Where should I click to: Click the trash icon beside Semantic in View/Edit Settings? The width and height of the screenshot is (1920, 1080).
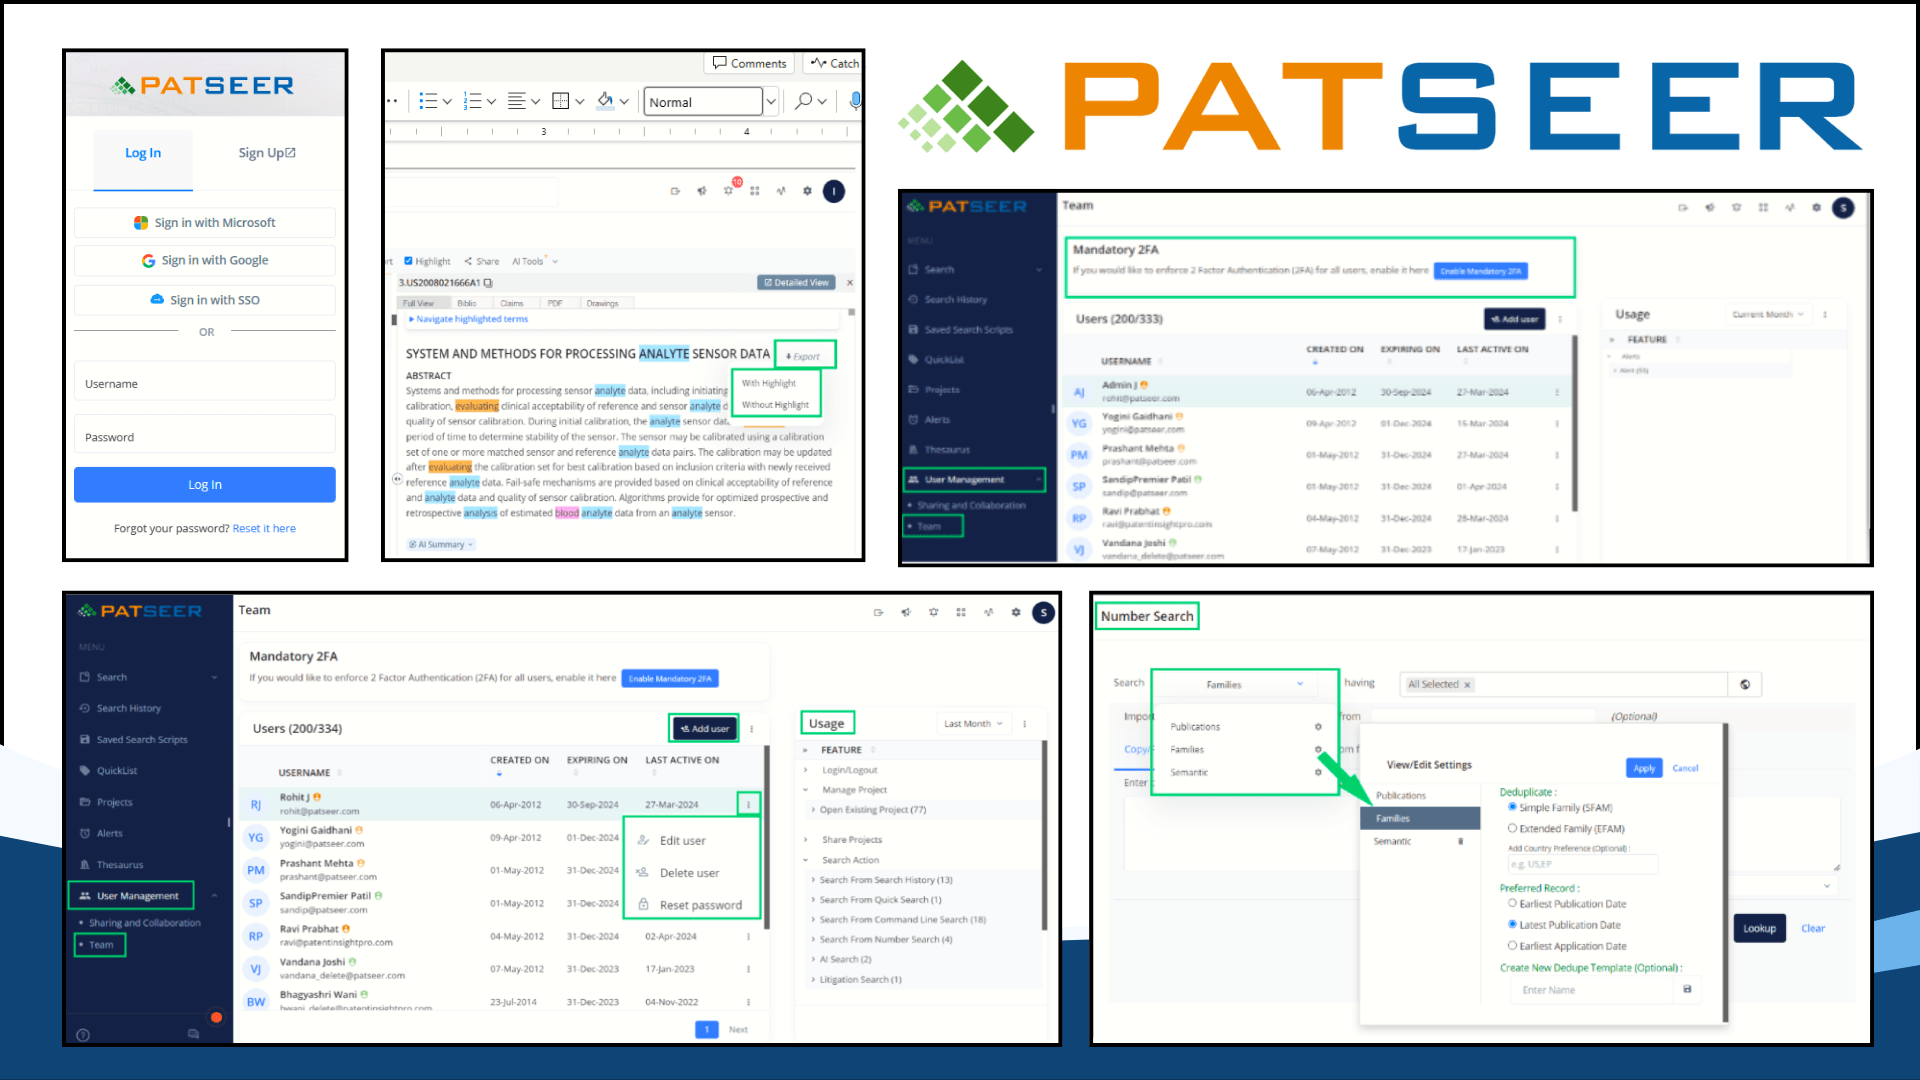[x=1461, y=841]
